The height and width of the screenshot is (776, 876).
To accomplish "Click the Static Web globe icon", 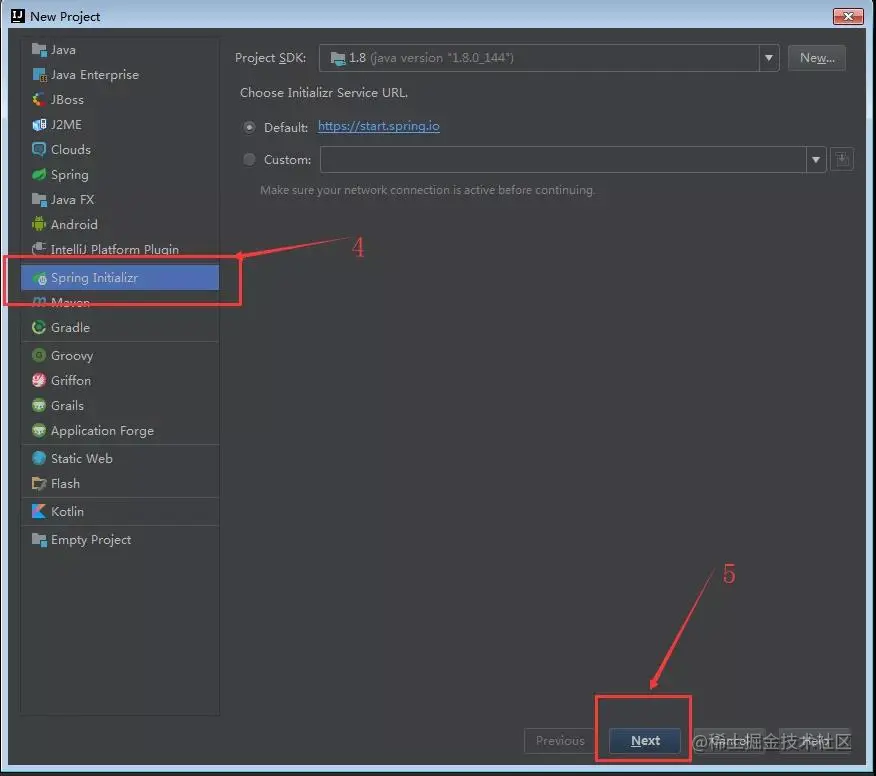I will click(x=39, y=458).
